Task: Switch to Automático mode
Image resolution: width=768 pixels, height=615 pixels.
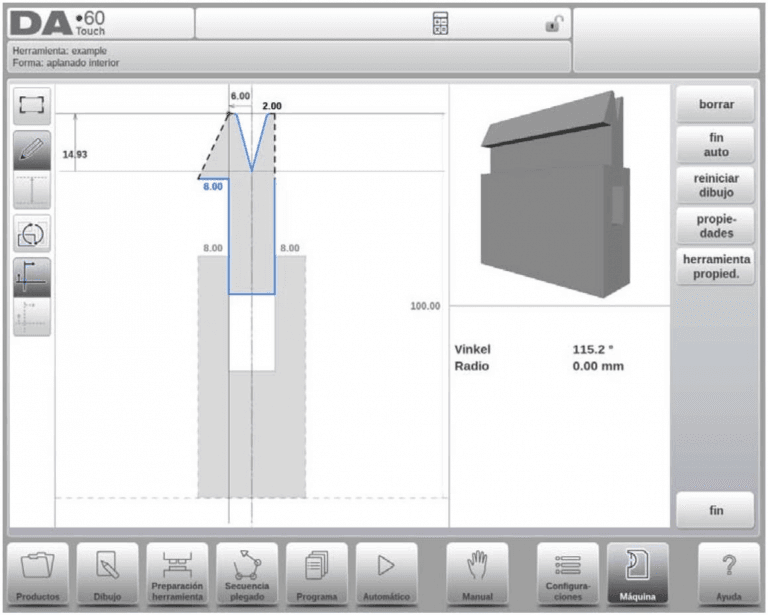Action: 386,574
